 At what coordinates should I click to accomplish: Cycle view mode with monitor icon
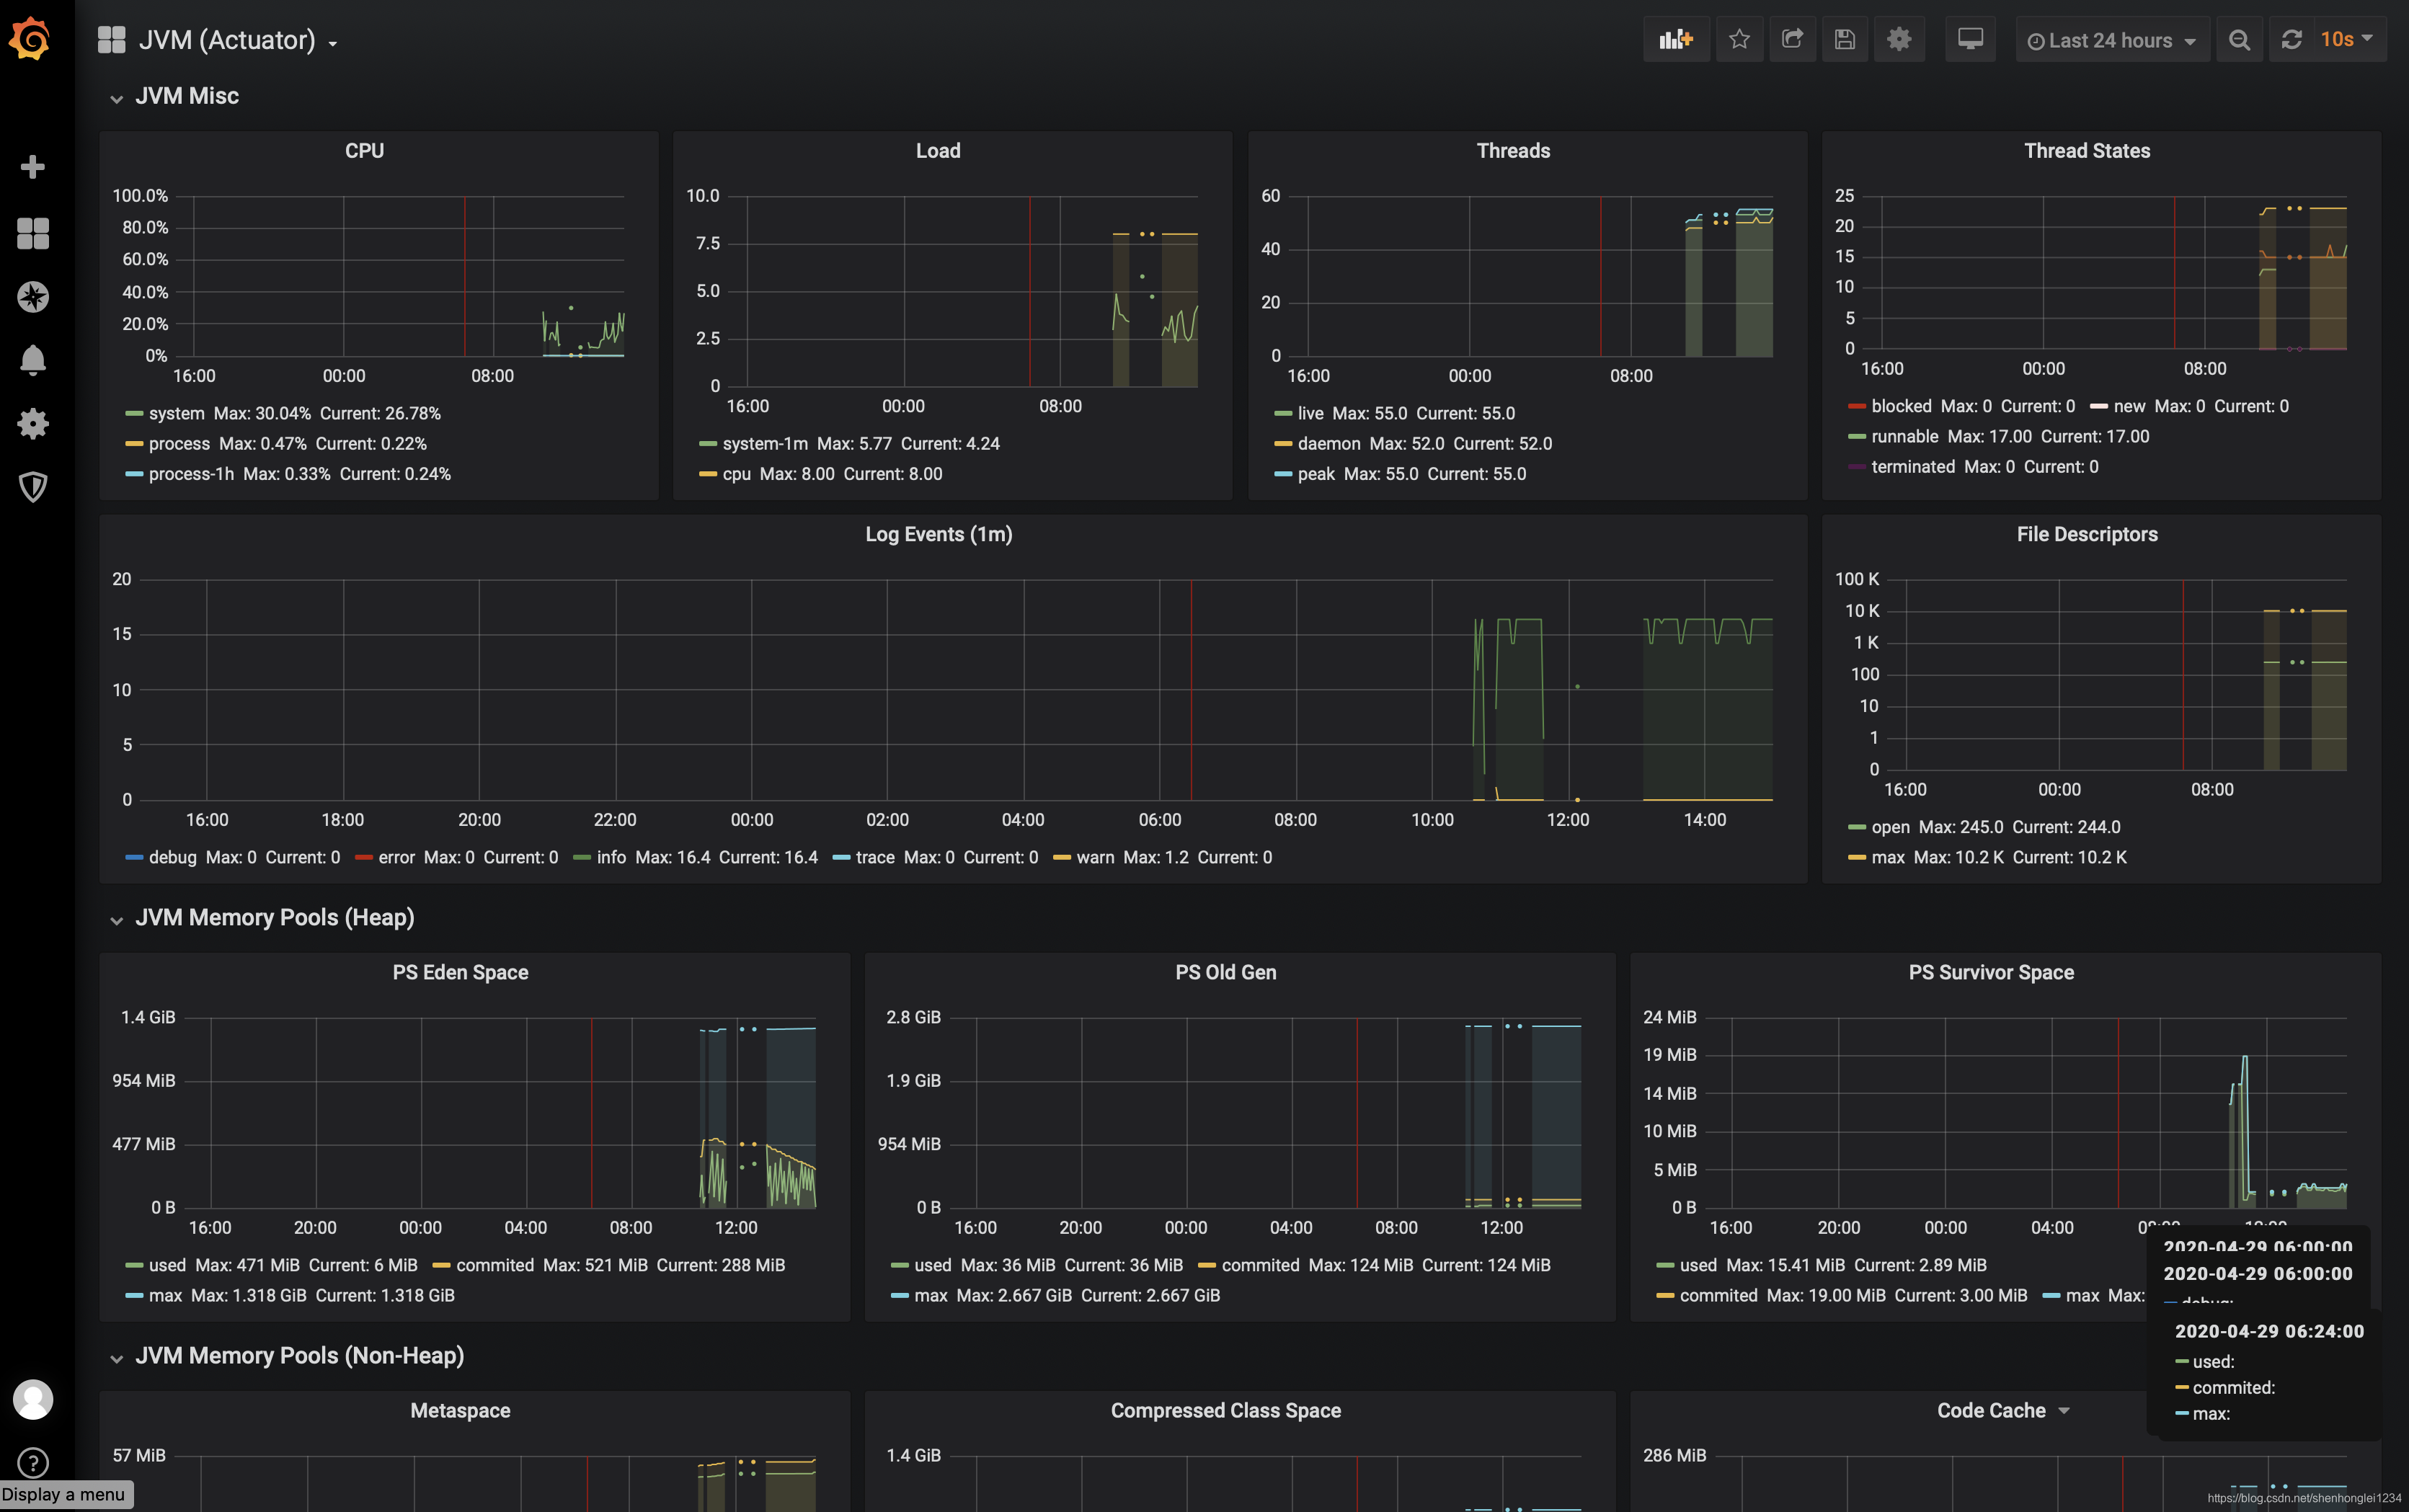[x=1970, y=40]
